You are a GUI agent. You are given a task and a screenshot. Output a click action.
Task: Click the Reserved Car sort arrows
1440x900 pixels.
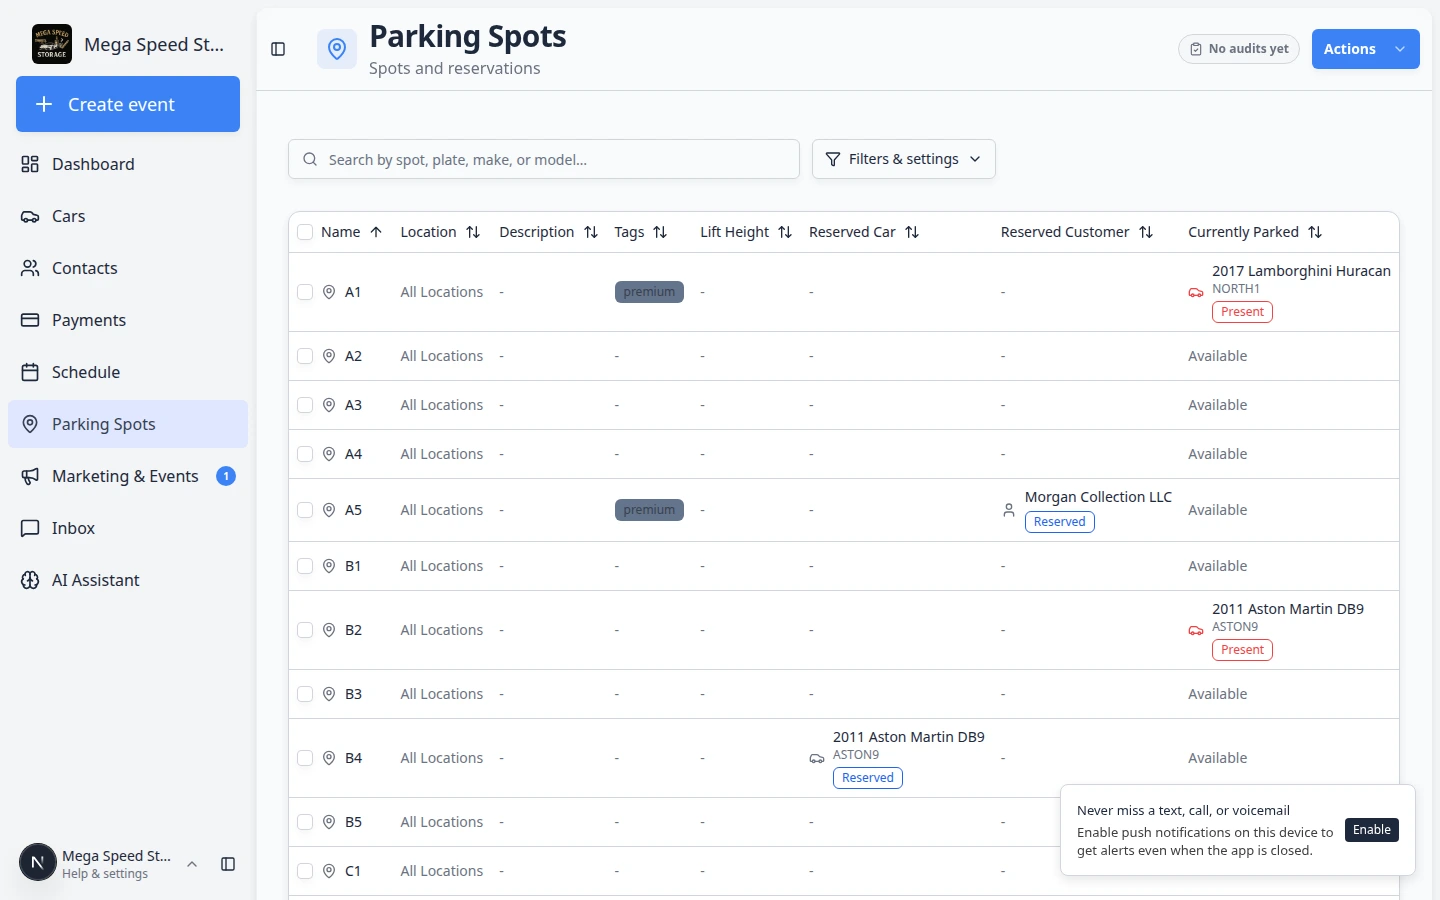point(912,232)
